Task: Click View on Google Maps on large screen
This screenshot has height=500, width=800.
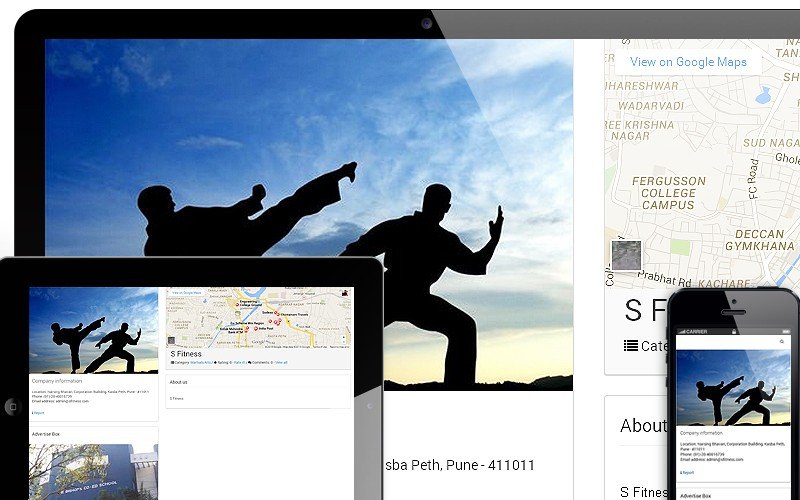Action: [688, 62]
